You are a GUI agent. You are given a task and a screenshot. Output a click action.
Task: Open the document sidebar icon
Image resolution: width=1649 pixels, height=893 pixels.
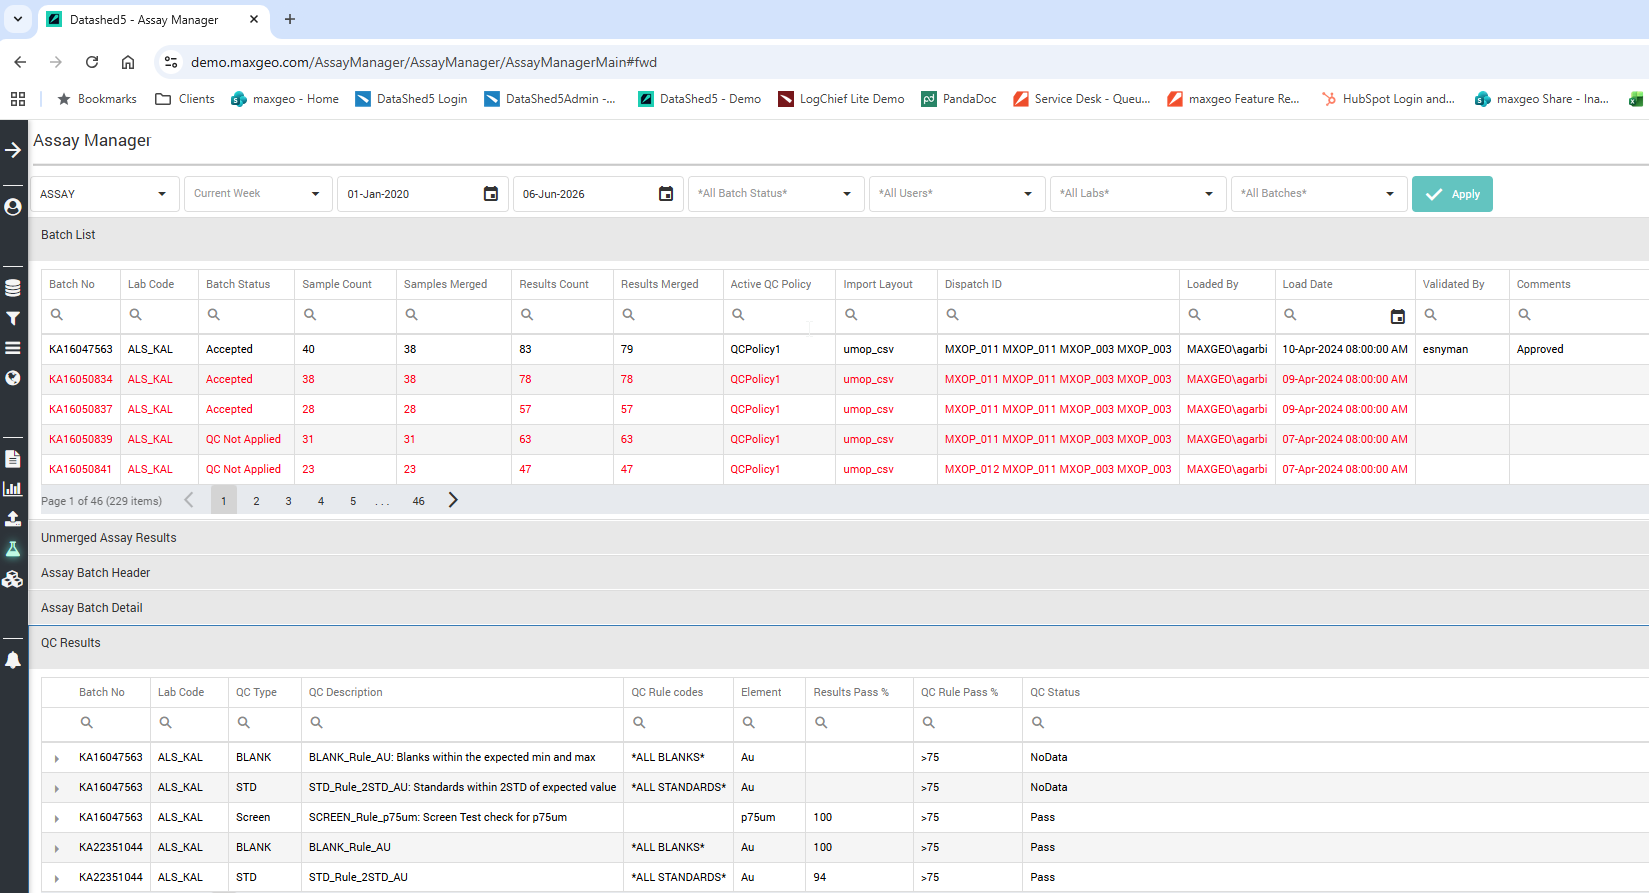pyautogui.click(x=13, y=459)
